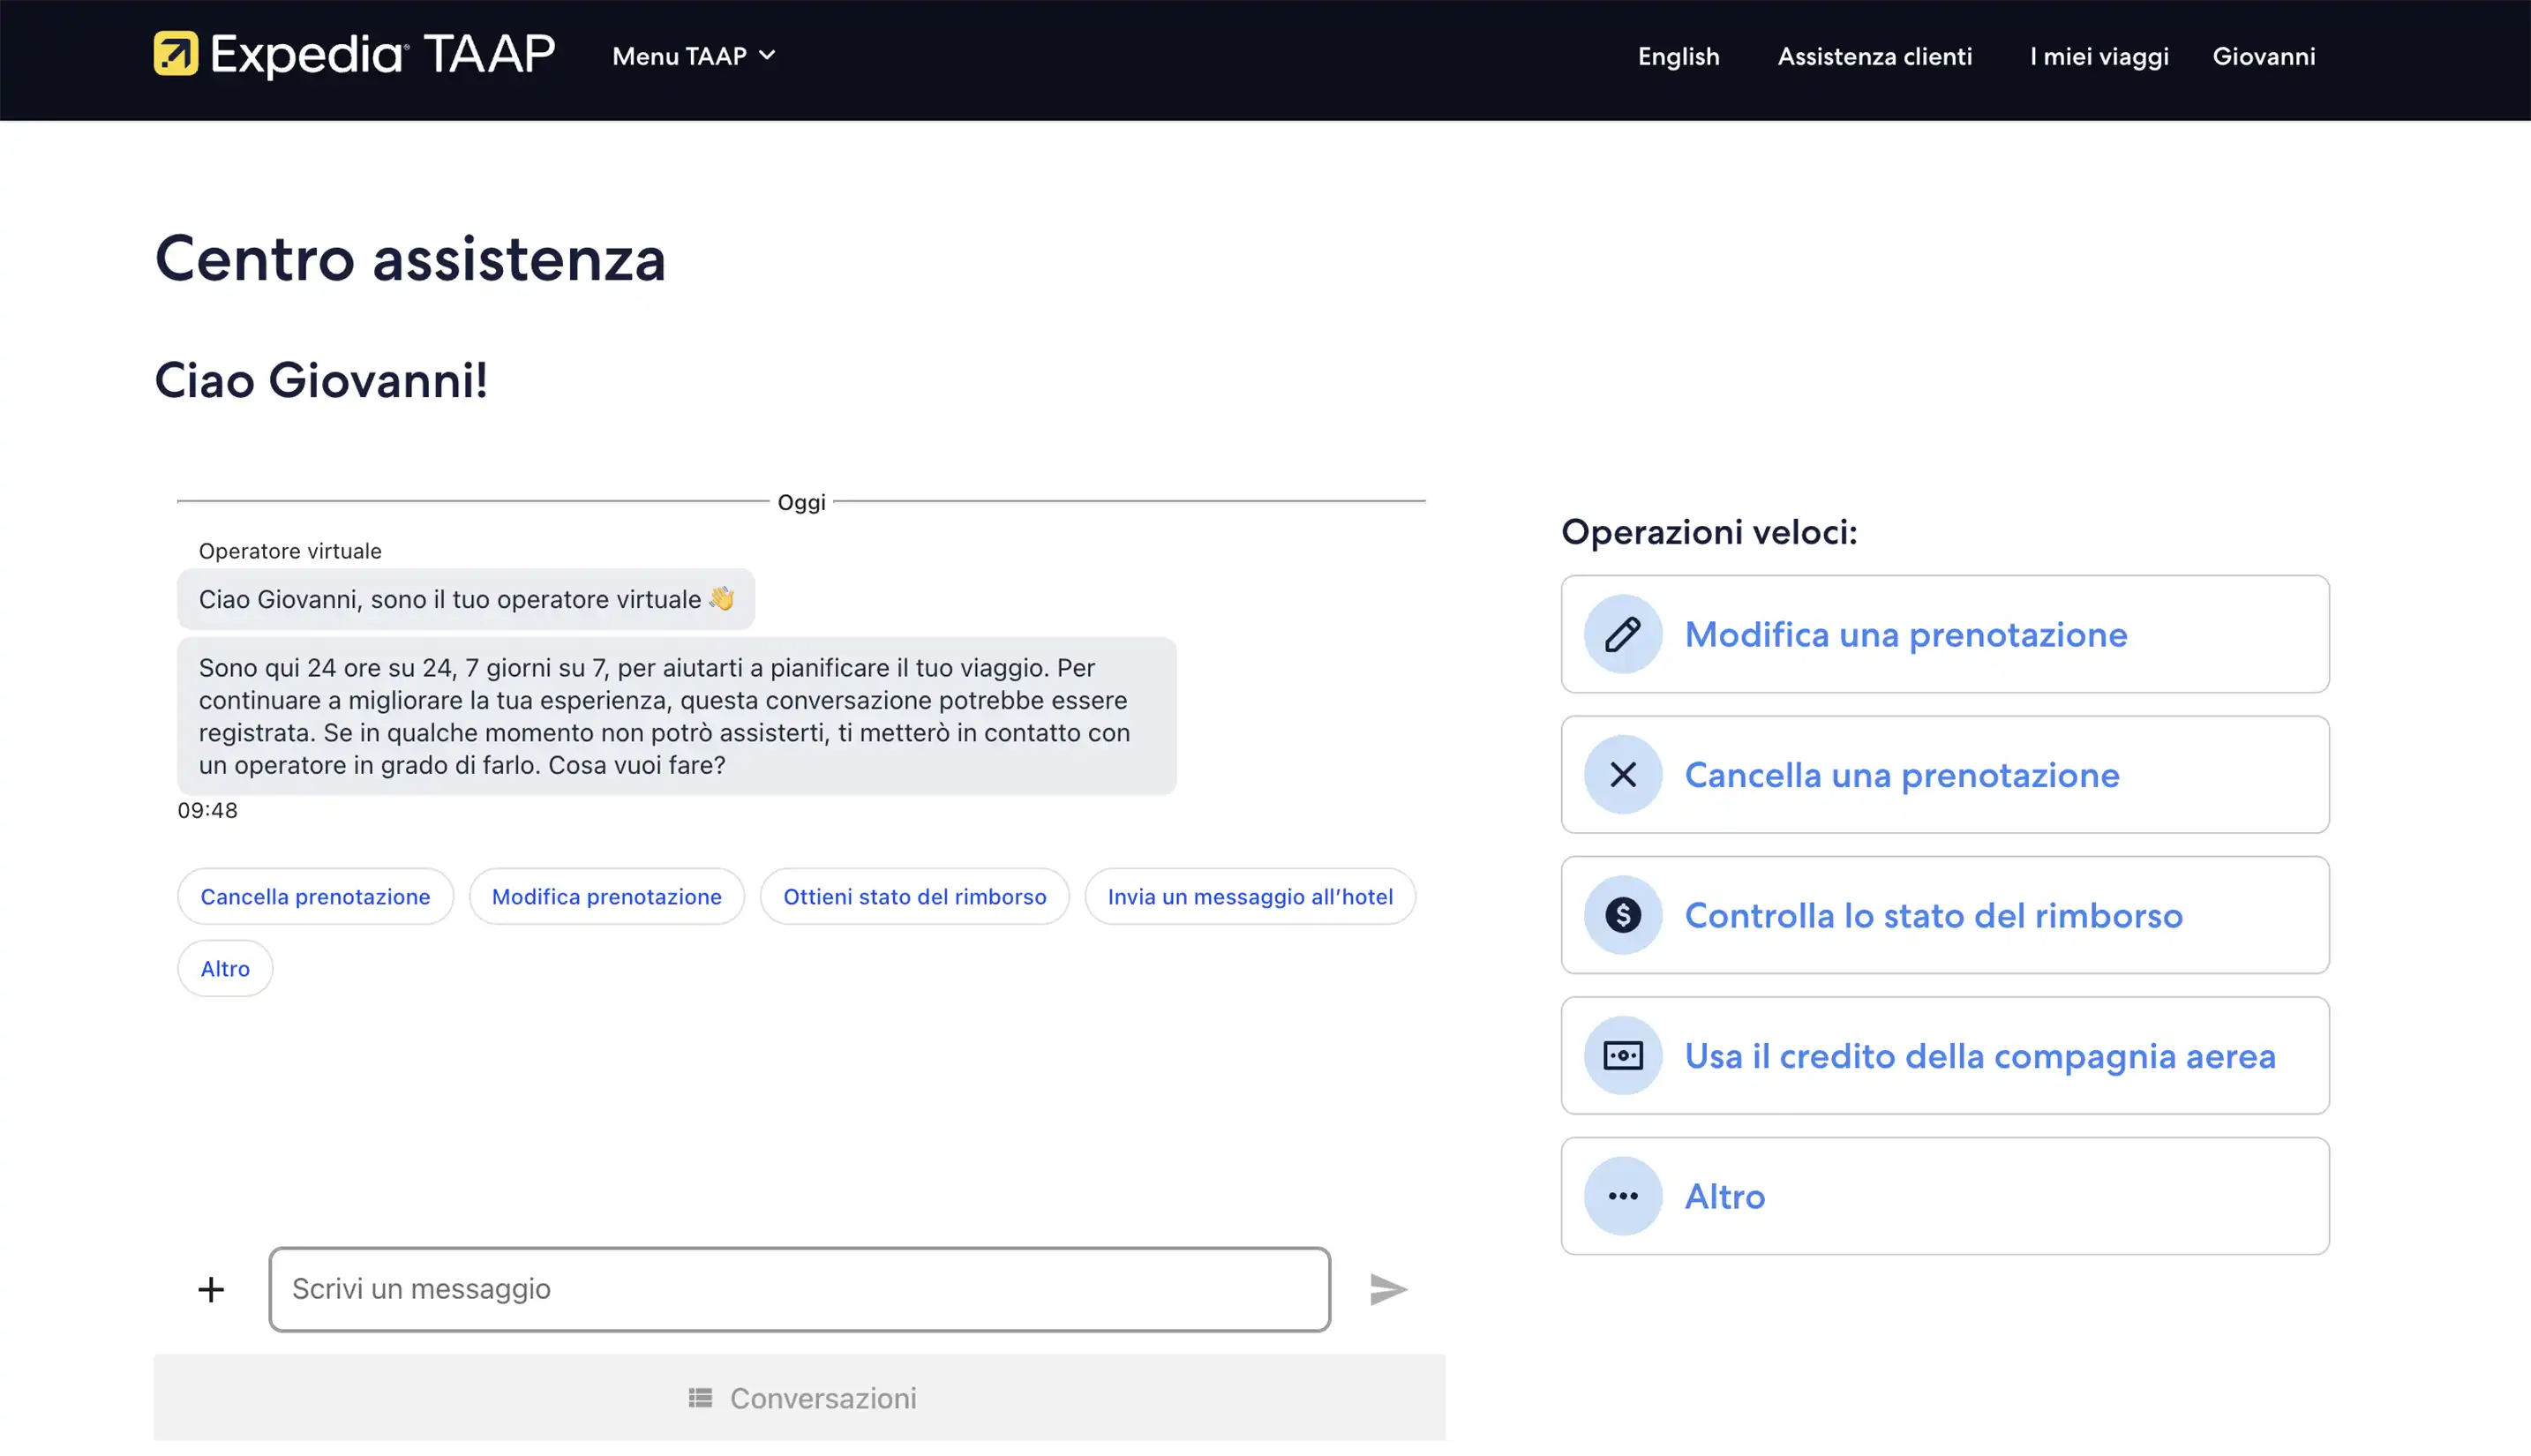Open the Giovanni account menu
The height and width of the screenshot is (1456, 2531).
[x=2263, y=56]
